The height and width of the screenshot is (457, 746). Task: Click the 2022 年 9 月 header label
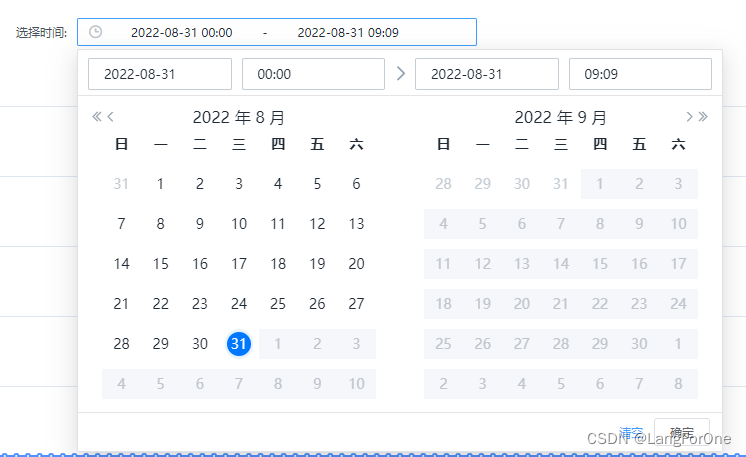(x=561, y=117)
